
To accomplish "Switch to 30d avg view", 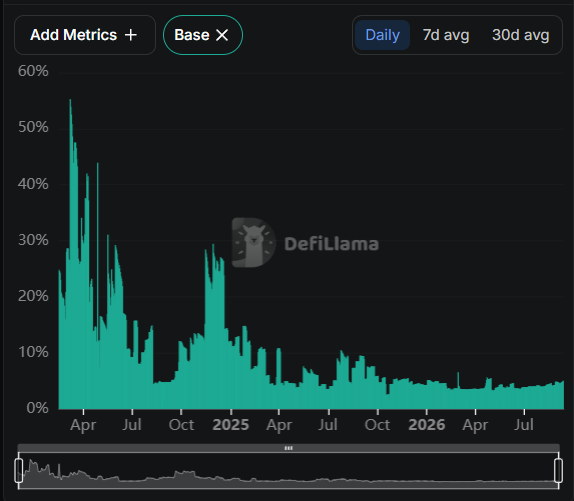I will [520, 35].
